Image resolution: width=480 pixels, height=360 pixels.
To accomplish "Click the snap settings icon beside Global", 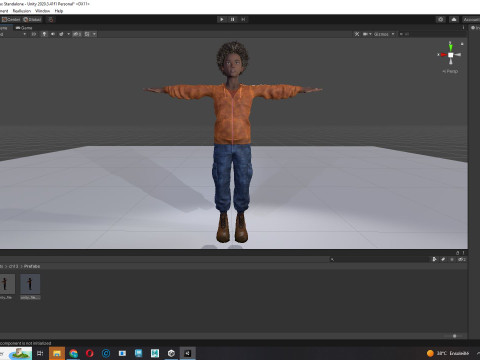I will [51, 20].
